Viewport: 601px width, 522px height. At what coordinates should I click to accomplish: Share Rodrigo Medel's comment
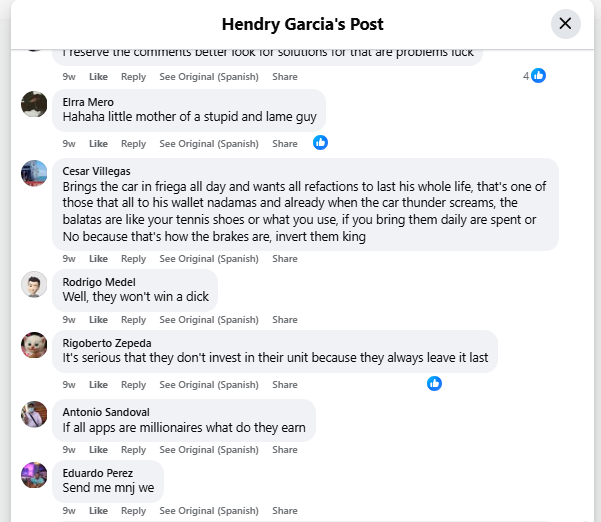[x=285, y=320]
